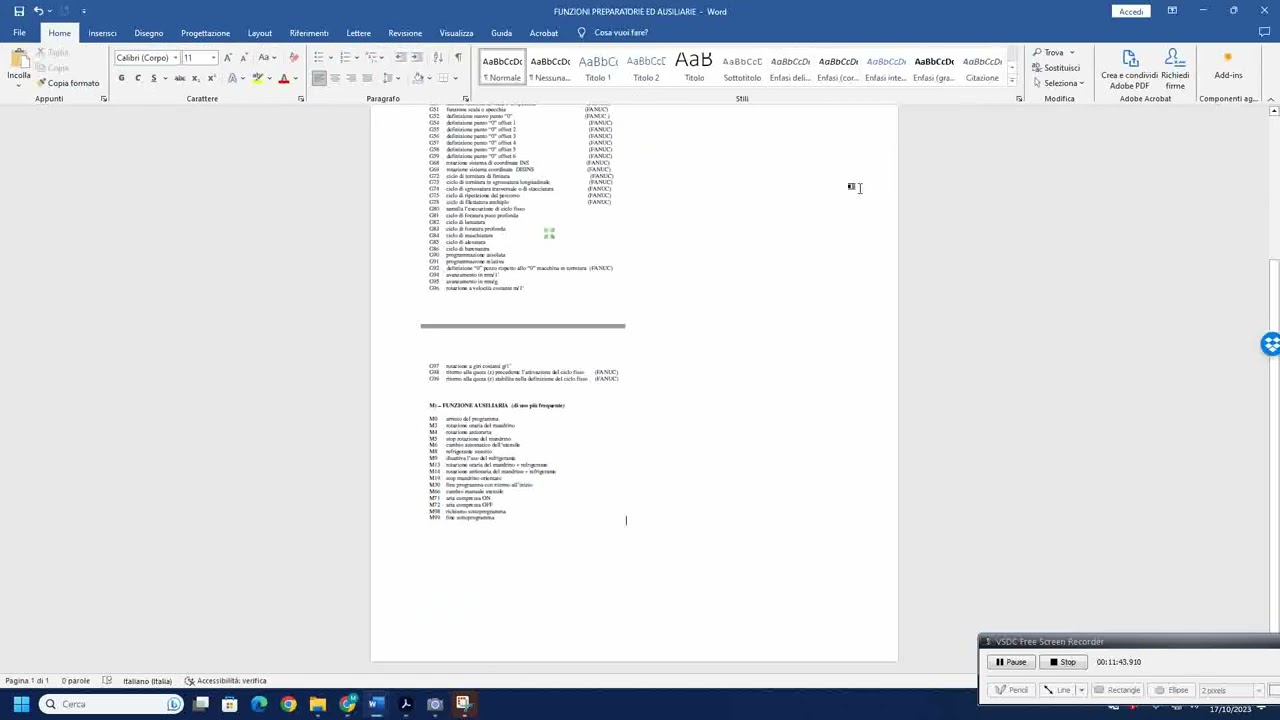
Task: Toggle italic (C) formatting
Action: coord(137,78)
